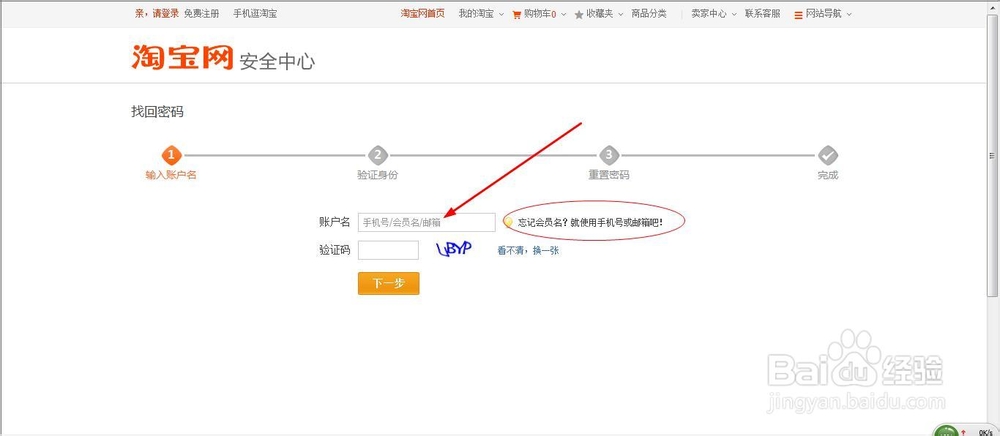1000x436 pixels.
Task: Open 联系客服 customer service link
Action: pos(762,13)
